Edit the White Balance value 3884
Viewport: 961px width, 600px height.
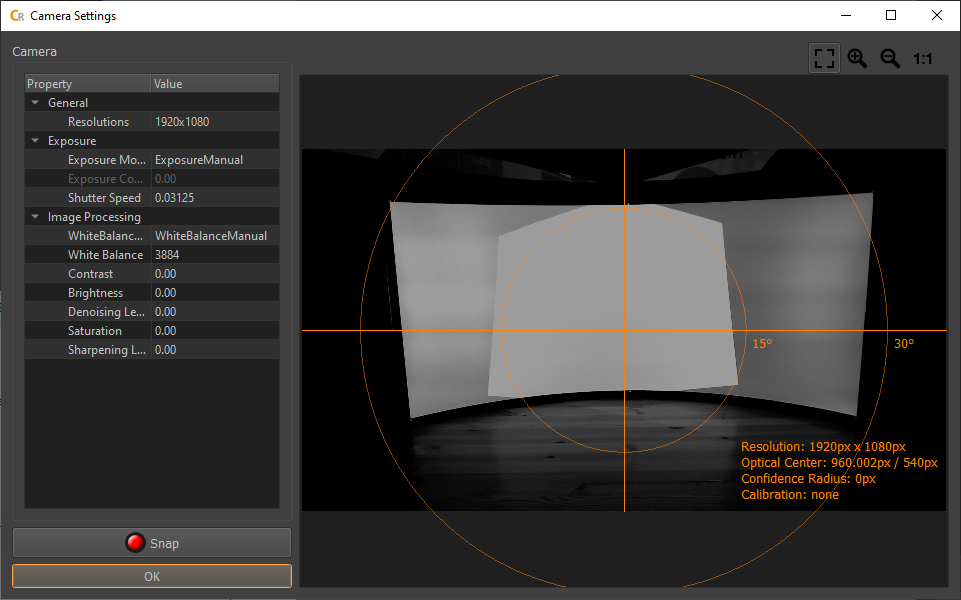tap(215, 255)
